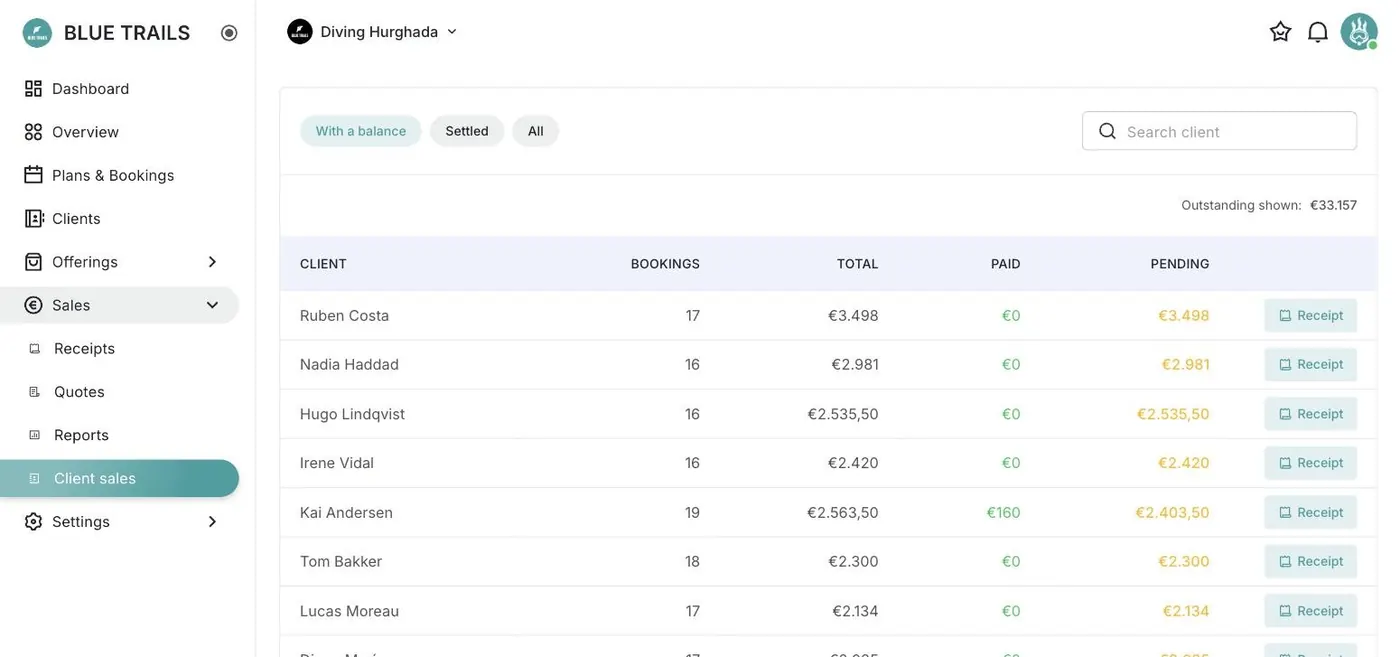Open receipt for Hugo Lindqvist
Screen dimensions: 1400x657
coord(1311,414)
